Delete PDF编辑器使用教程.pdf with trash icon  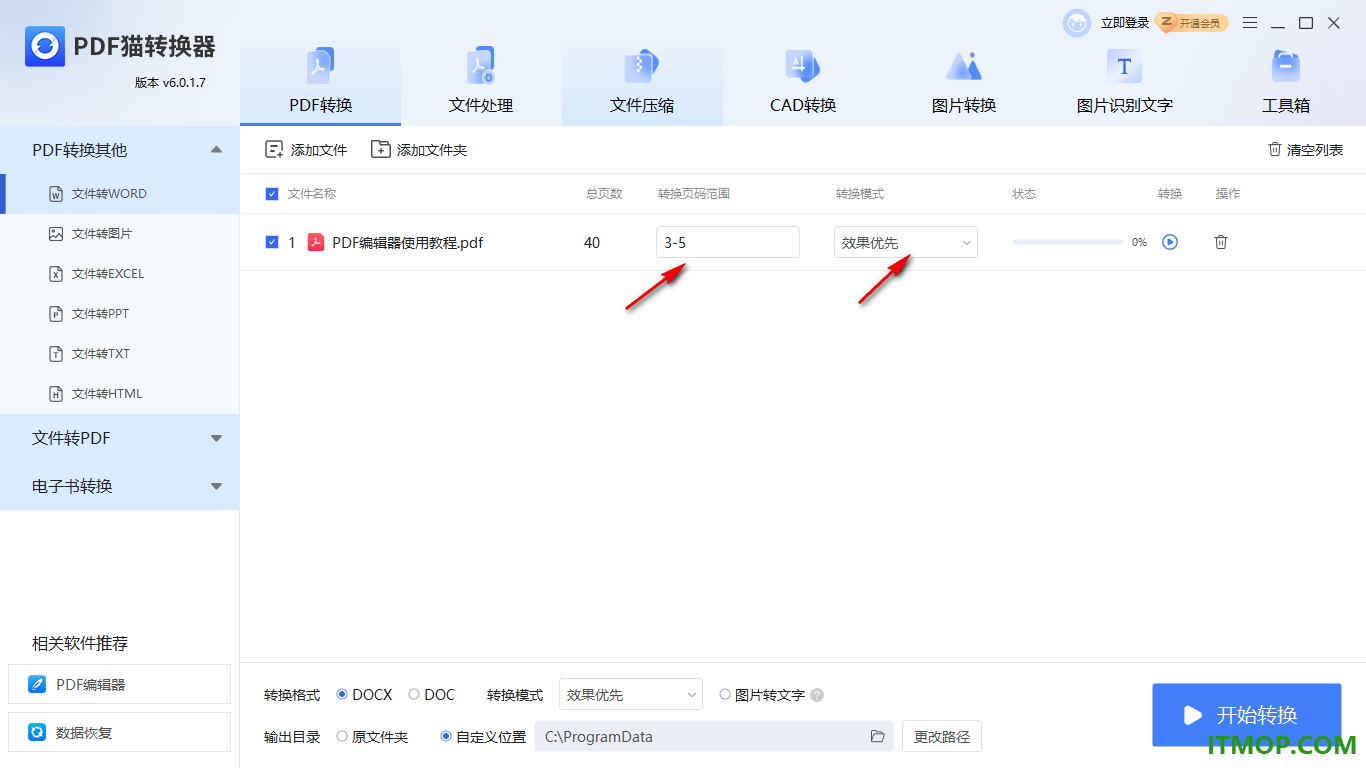click(1221, 242)
